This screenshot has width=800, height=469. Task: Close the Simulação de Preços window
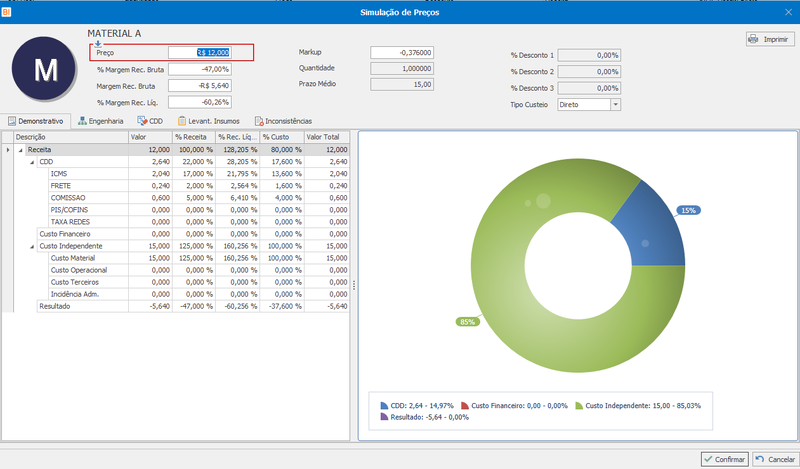tap(788, 12)
